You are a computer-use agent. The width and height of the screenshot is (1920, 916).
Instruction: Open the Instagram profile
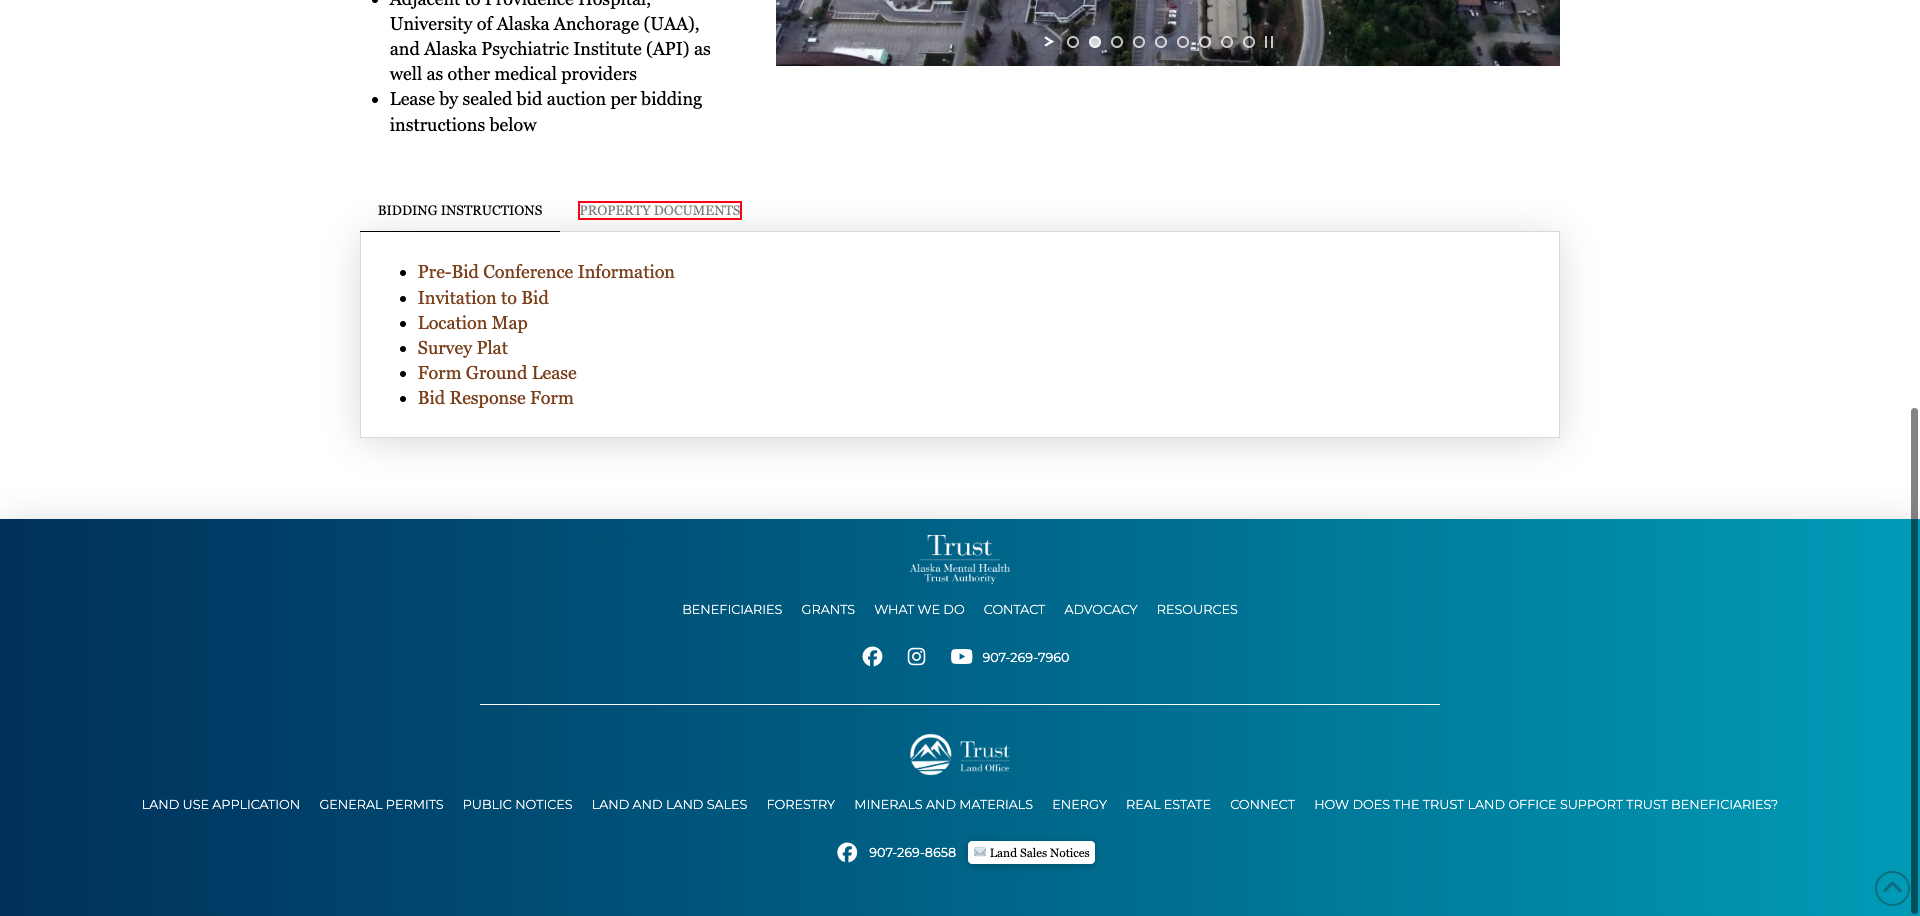click(x=916, y=656)
